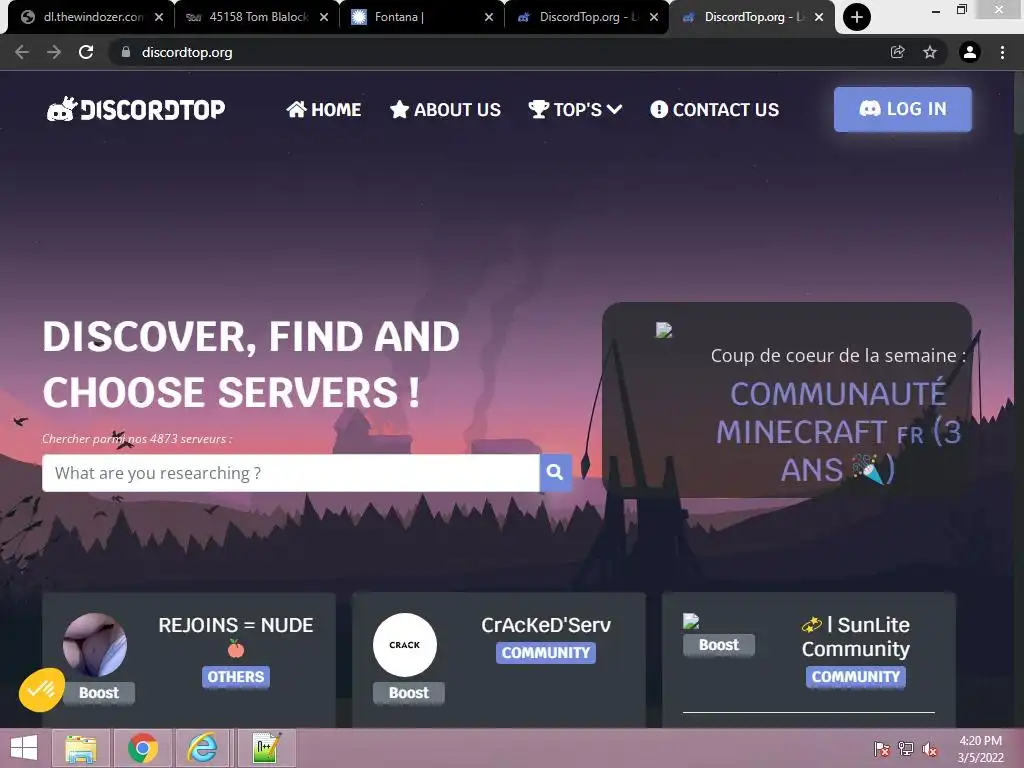The height and width of the screenshot is (768, 1024).
Task: Open the SunLite Community server title
Action: (856, 637)
